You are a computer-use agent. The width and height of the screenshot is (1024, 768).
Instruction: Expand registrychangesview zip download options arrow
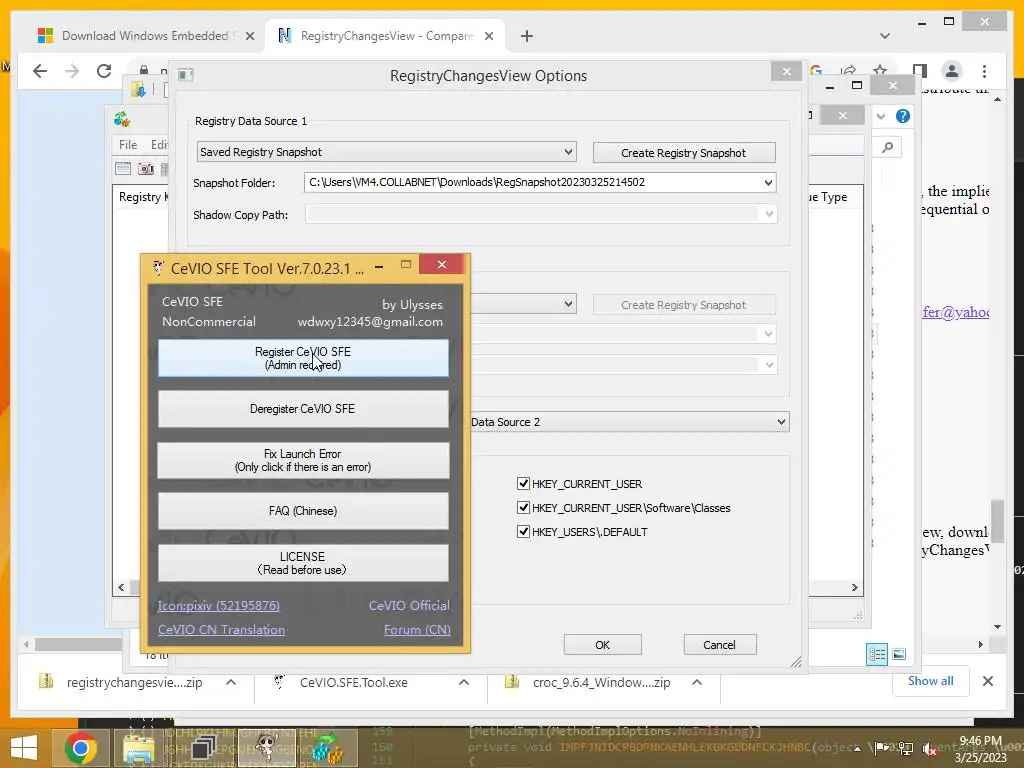tap(231, 682)
